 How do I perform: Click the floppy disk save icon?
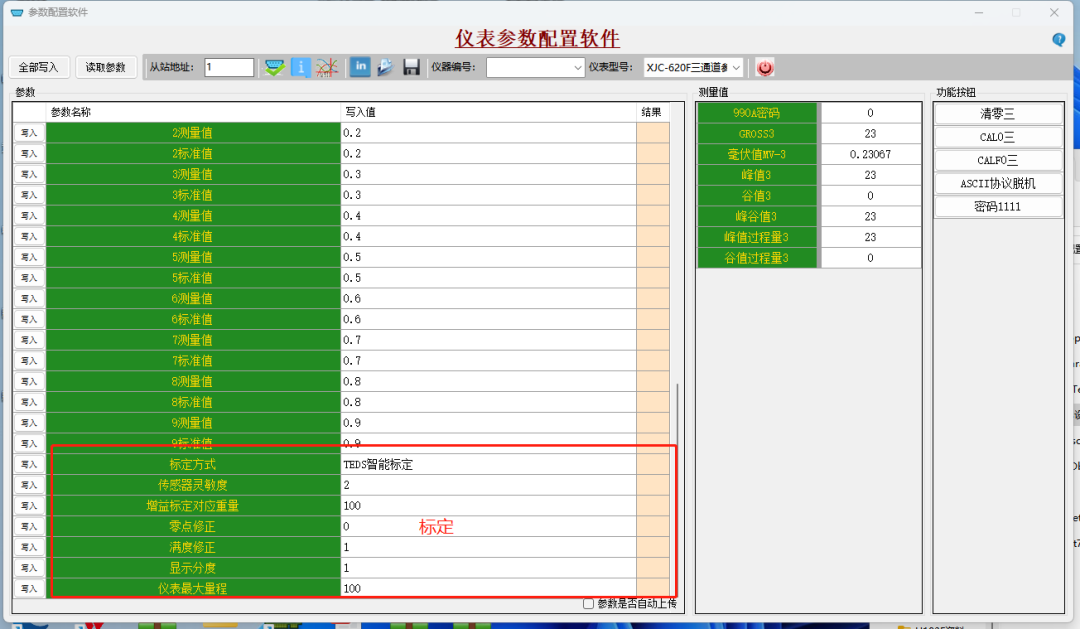411,67
